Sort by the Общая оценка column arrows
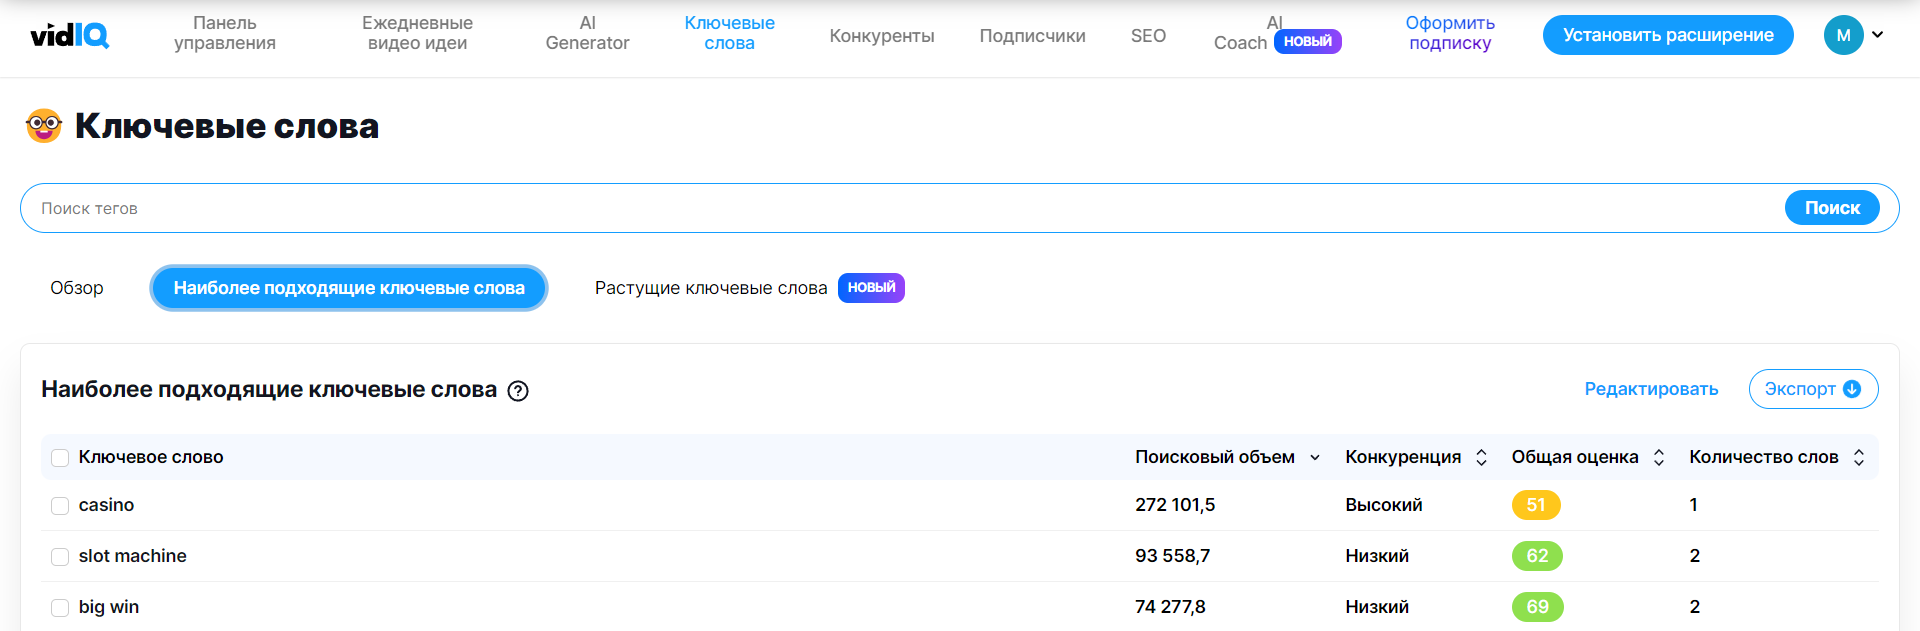1920x631 pixels. point(1659,457)
